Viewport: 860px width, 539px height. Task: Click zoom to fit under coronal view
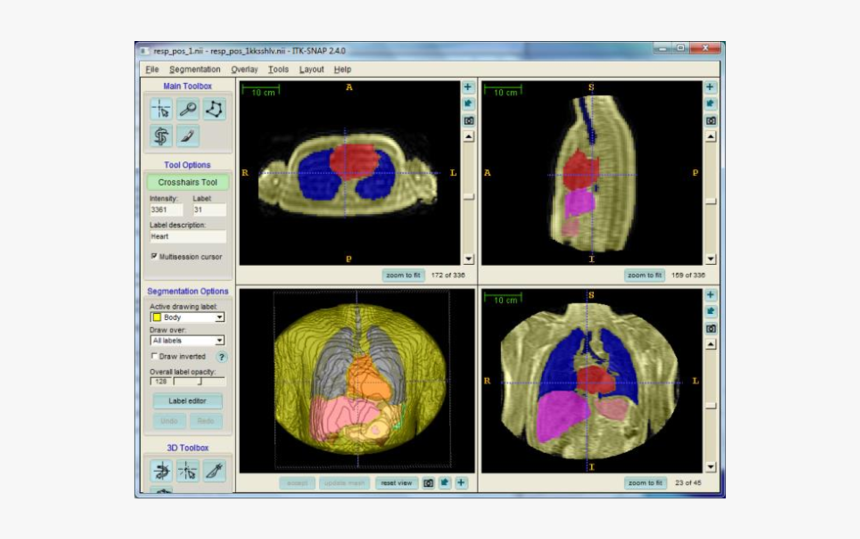pos(645,483)
